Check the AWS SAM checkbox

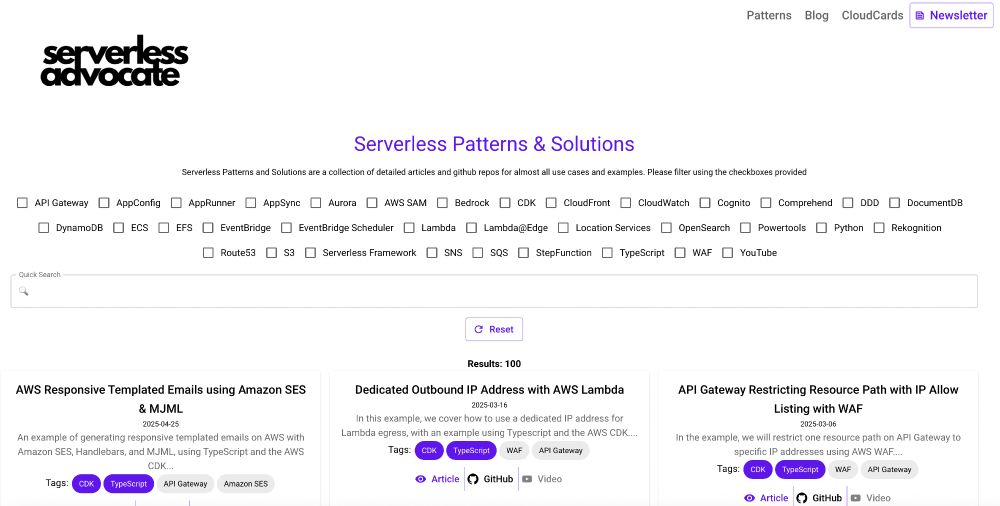pyautogui.click(x=372, y=202)
